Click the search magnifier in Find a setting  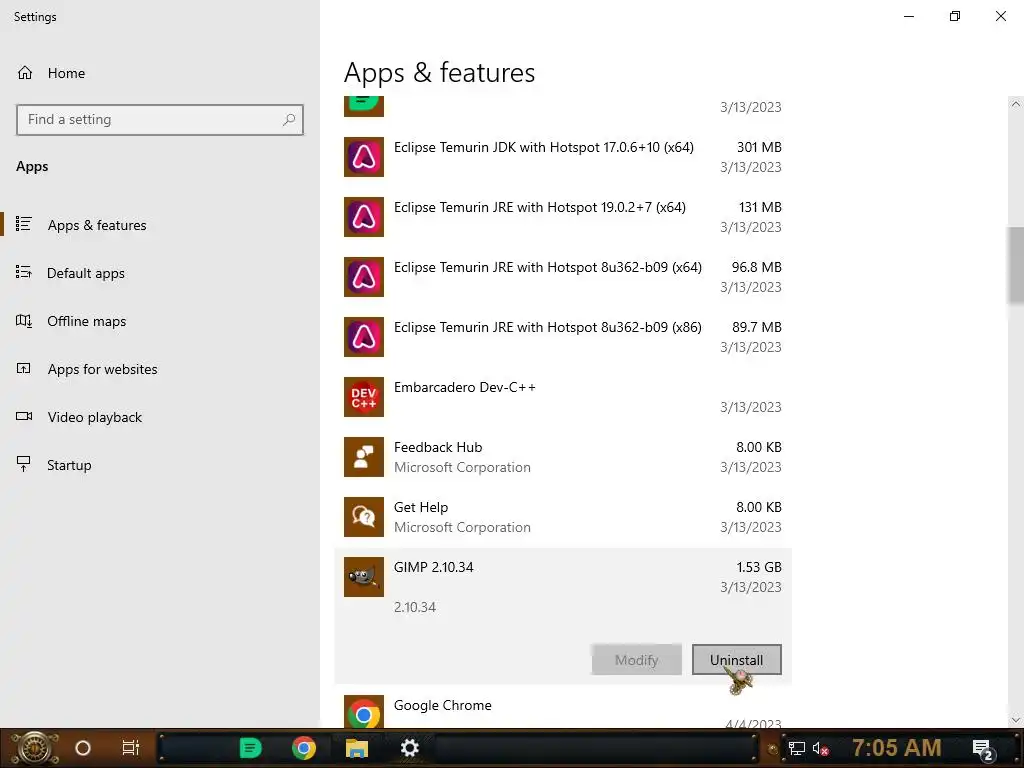click(x=289, y=120)
